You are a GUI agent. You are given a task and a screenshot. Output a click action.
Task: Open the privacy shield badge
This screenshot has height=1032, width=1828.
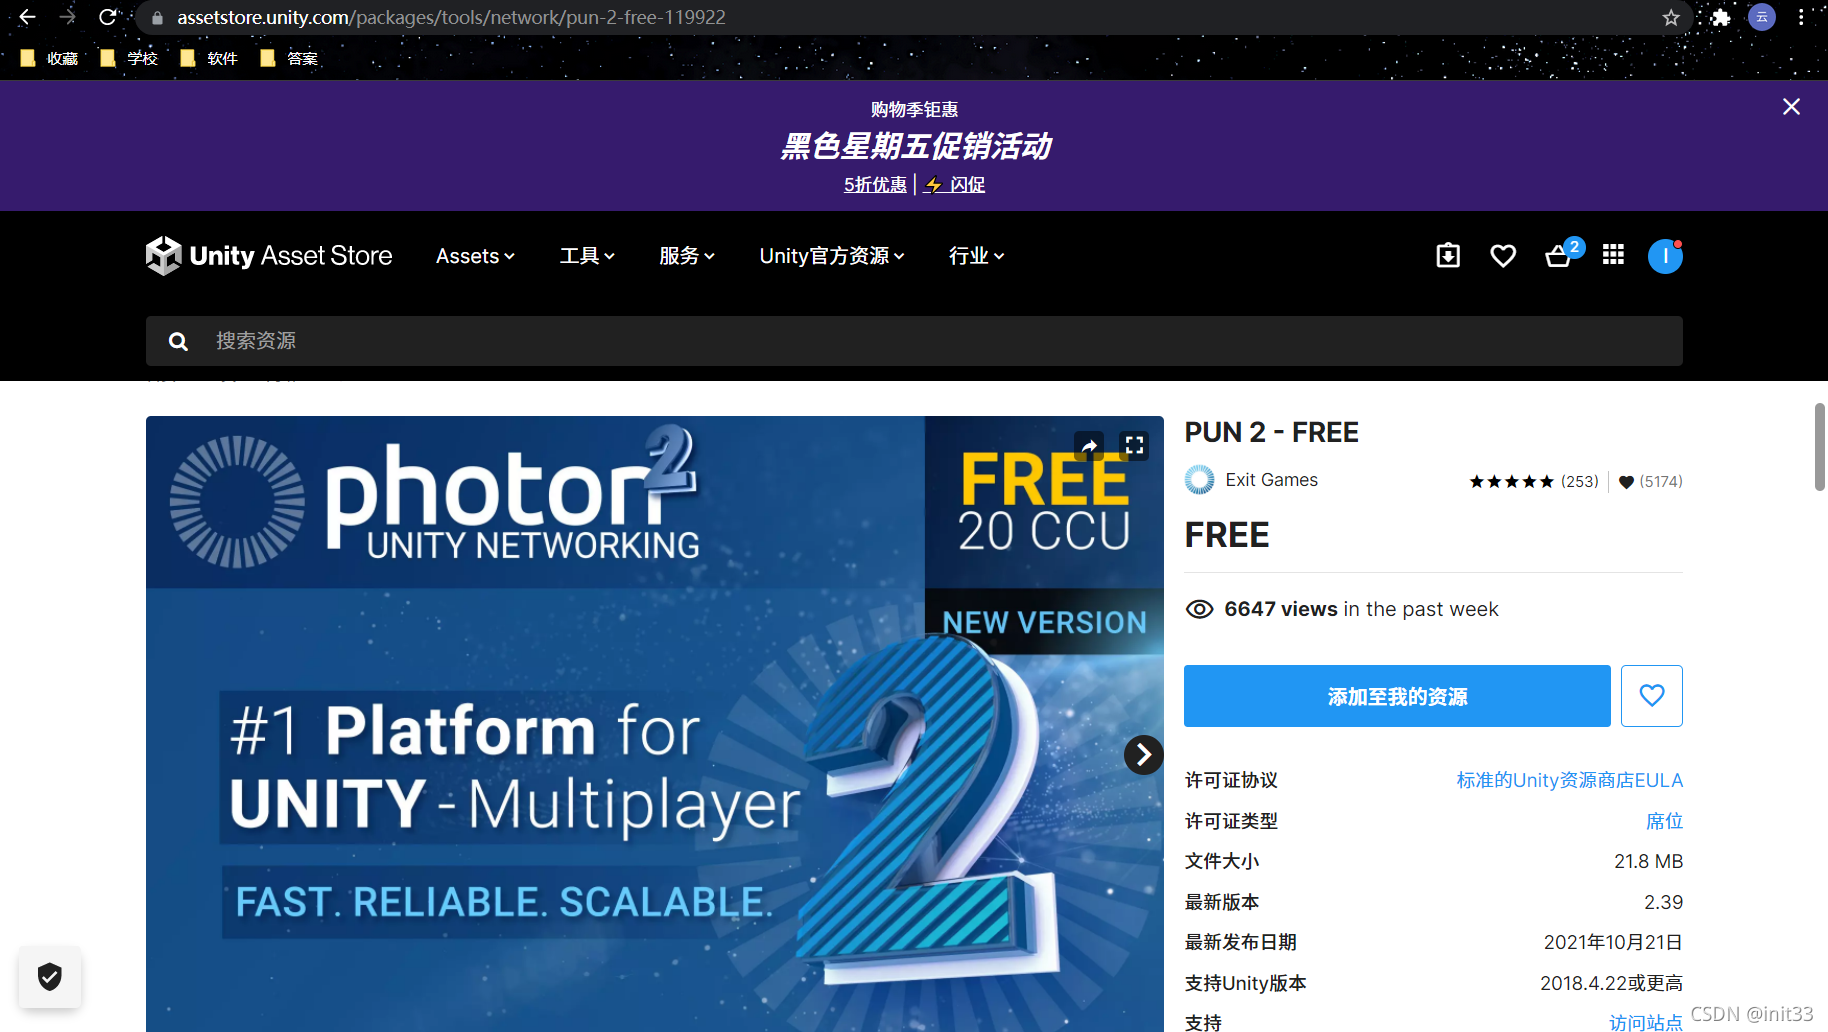50,977
